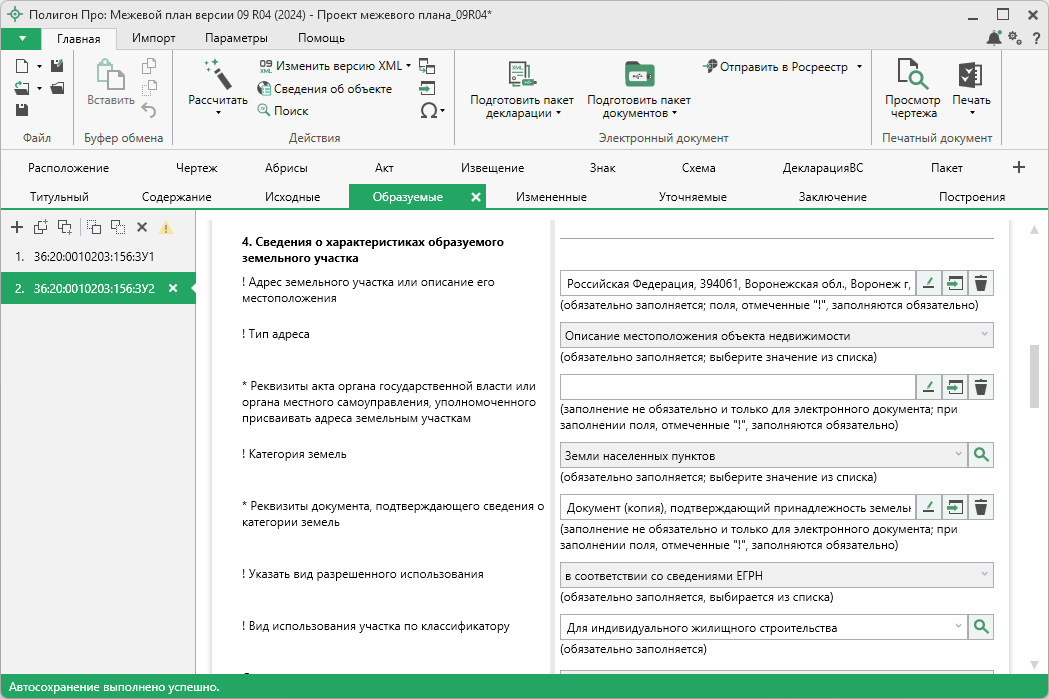
Task: Expand the Тип адреса dropdown
Action: pyautogui.click(x=984, y=335)
